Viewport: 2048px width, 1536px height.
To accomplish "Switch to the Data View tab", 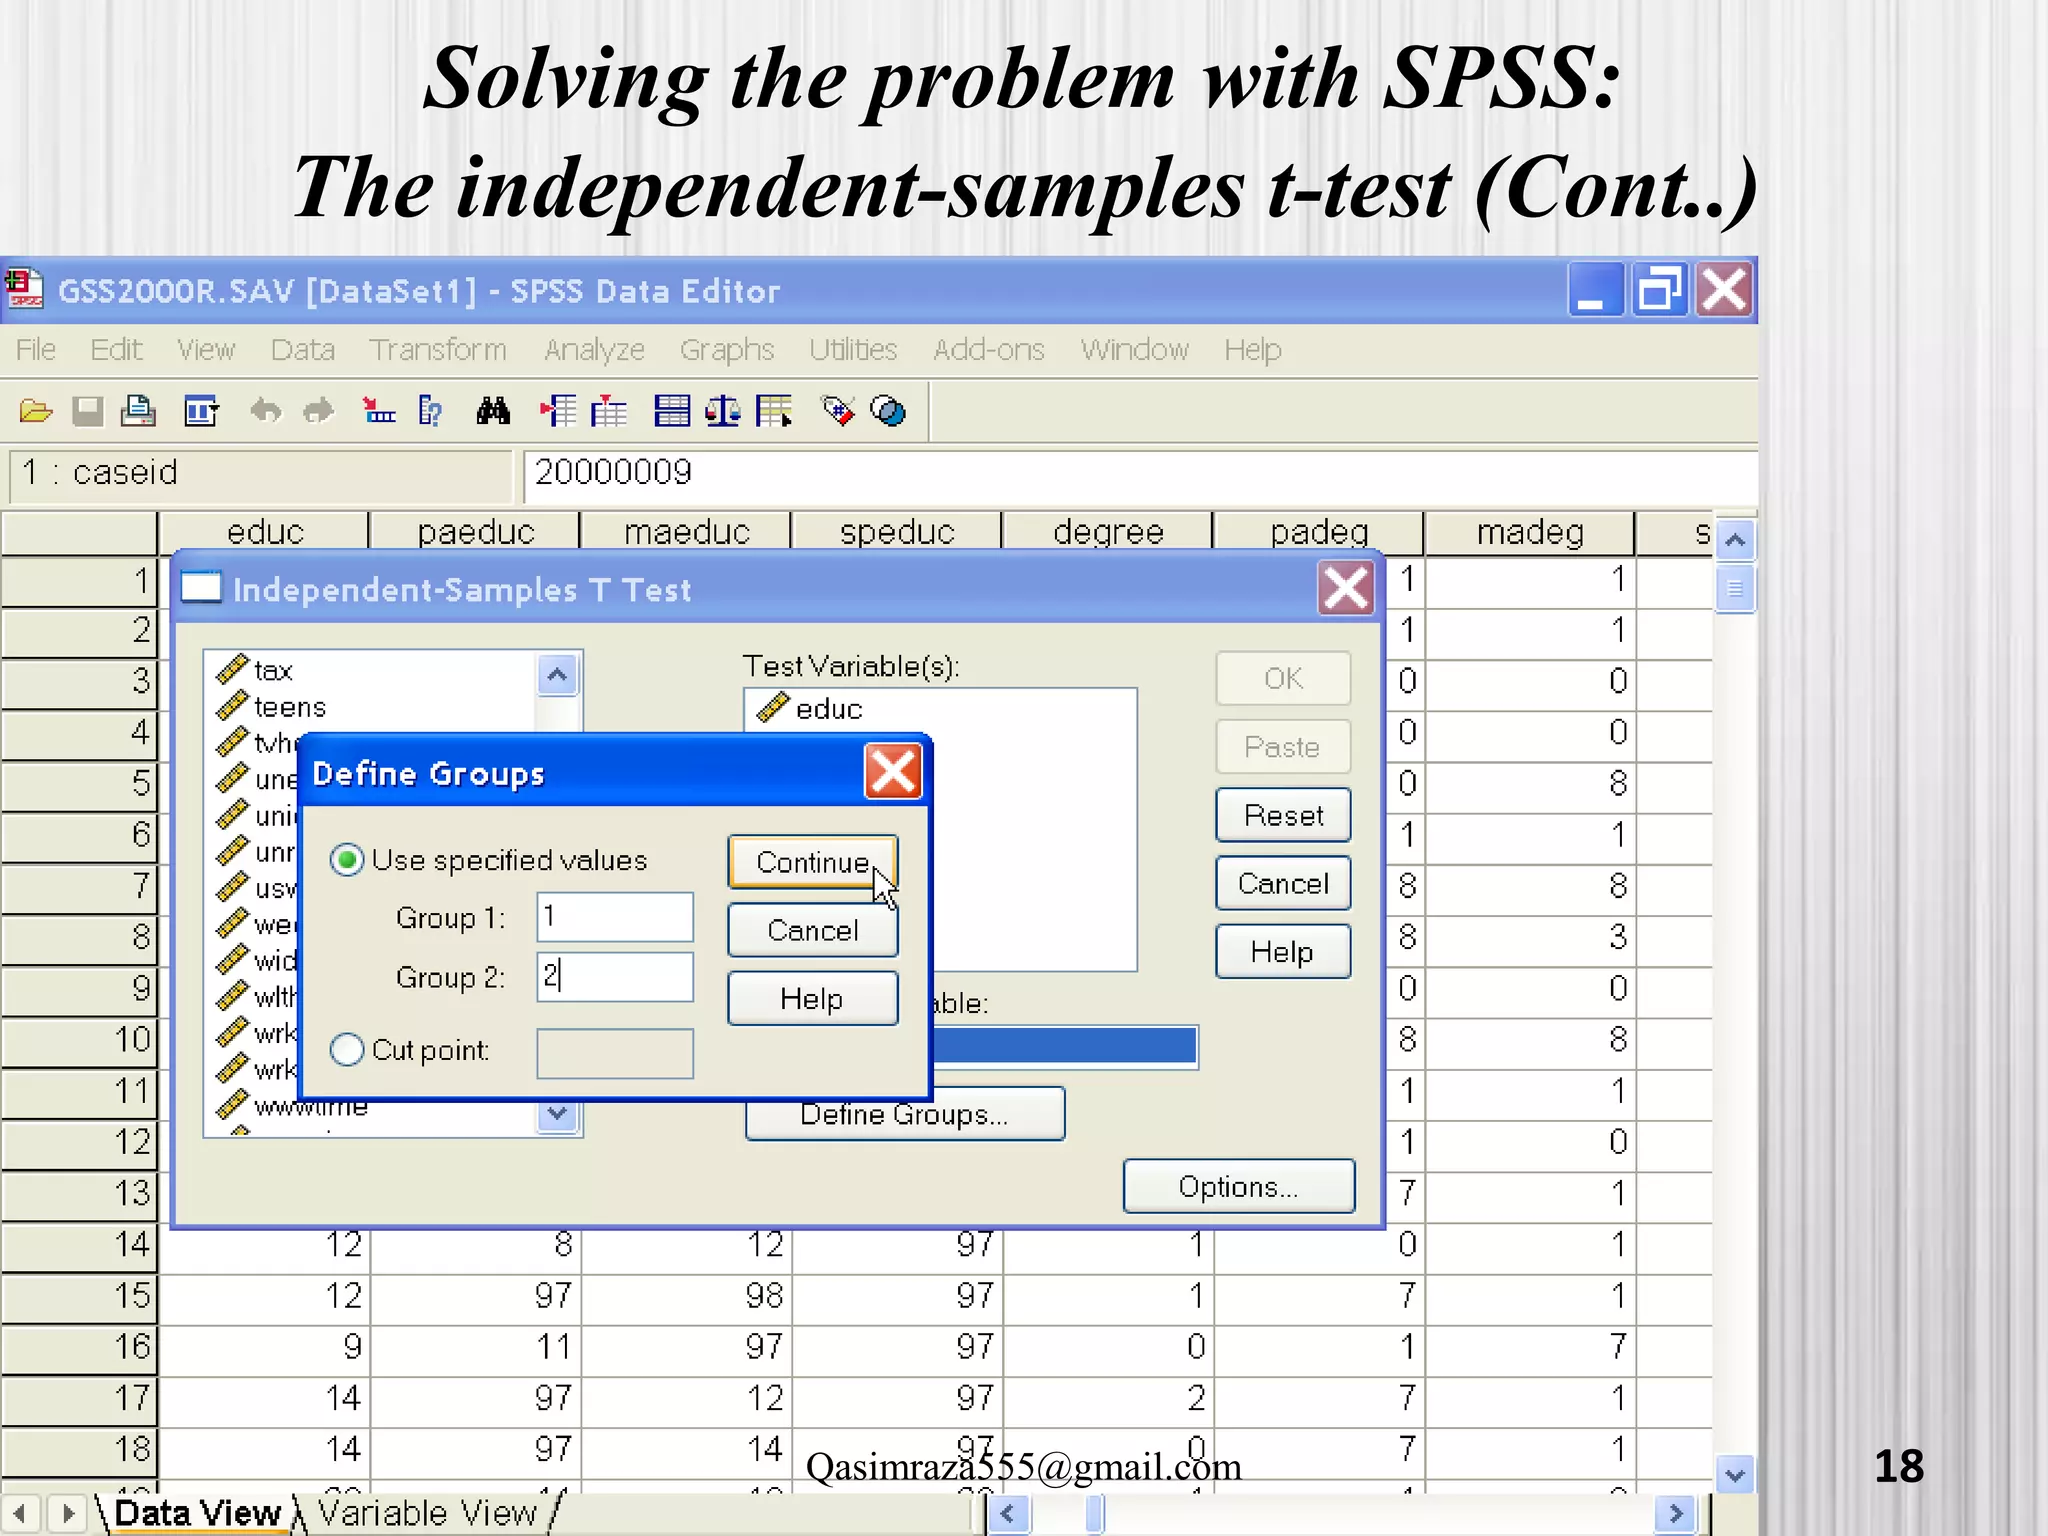I will 197,1513.
